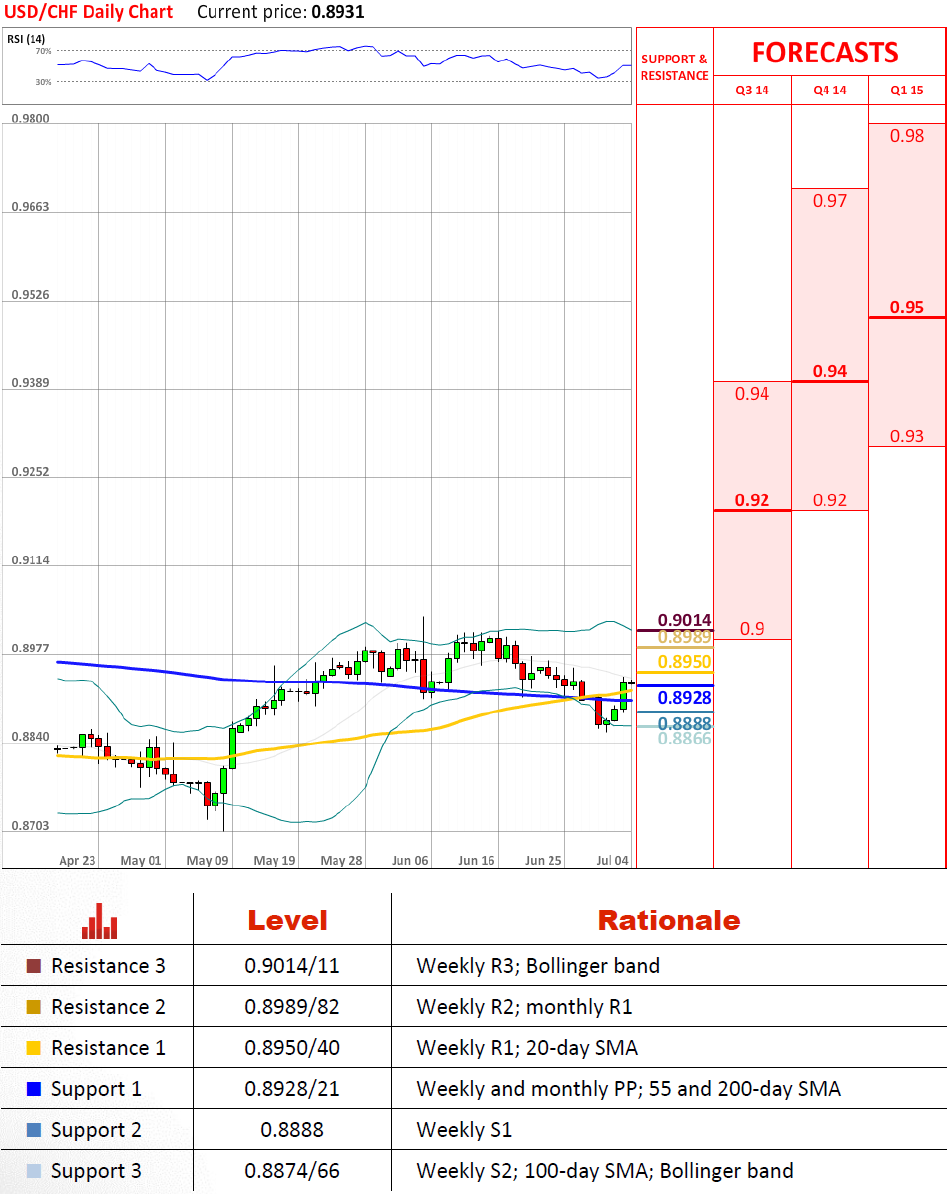Image resolution: width=950 pixels, height=1194 pixels.
Task: Click the 0.8888 support level label
Action: [x=684, y=723]
